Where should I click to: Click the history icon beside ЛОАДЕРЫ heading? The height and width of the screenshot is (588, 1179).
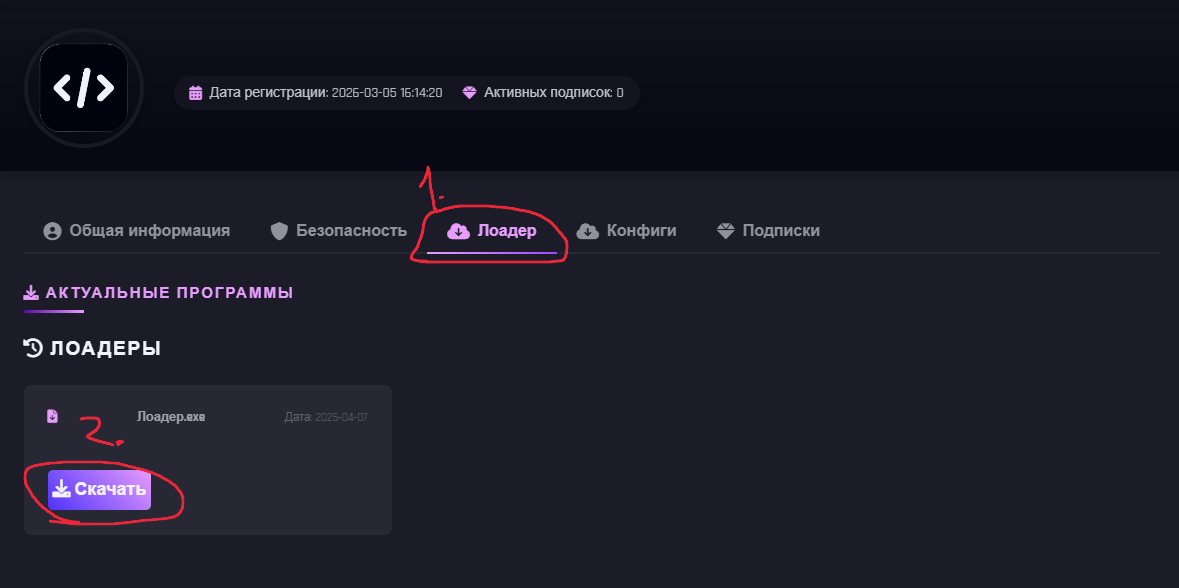coord(33,348)
